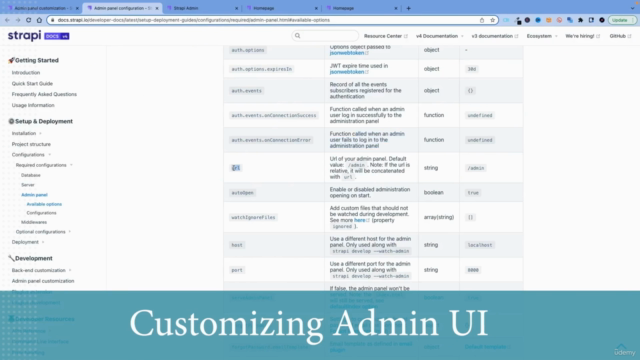This screenshot has width=640, height=360.
Task: Jump to Configurations subsection
Action: pyautogui.click(x=41, y=213)
